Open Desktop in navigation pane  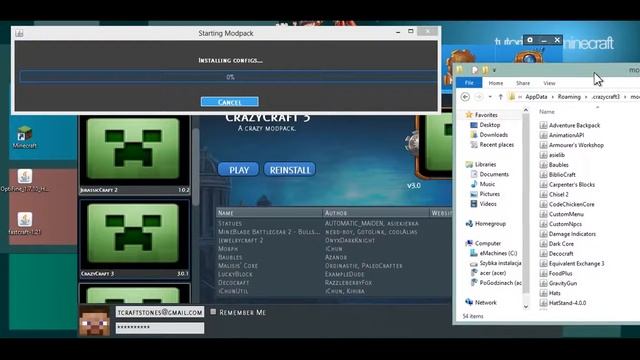485,125
